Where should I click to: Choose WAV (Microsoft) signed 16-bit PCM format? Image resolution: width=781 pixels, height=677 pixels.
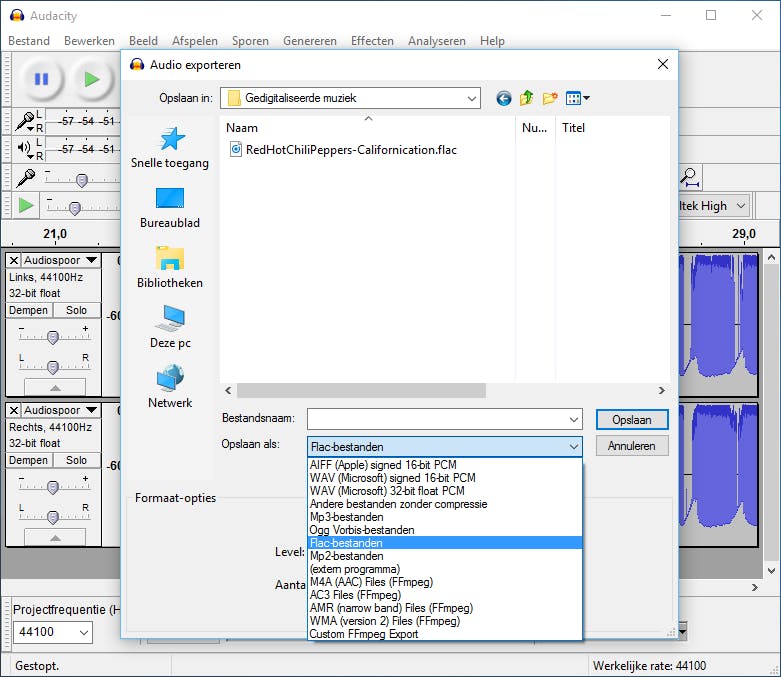point(445,478)
